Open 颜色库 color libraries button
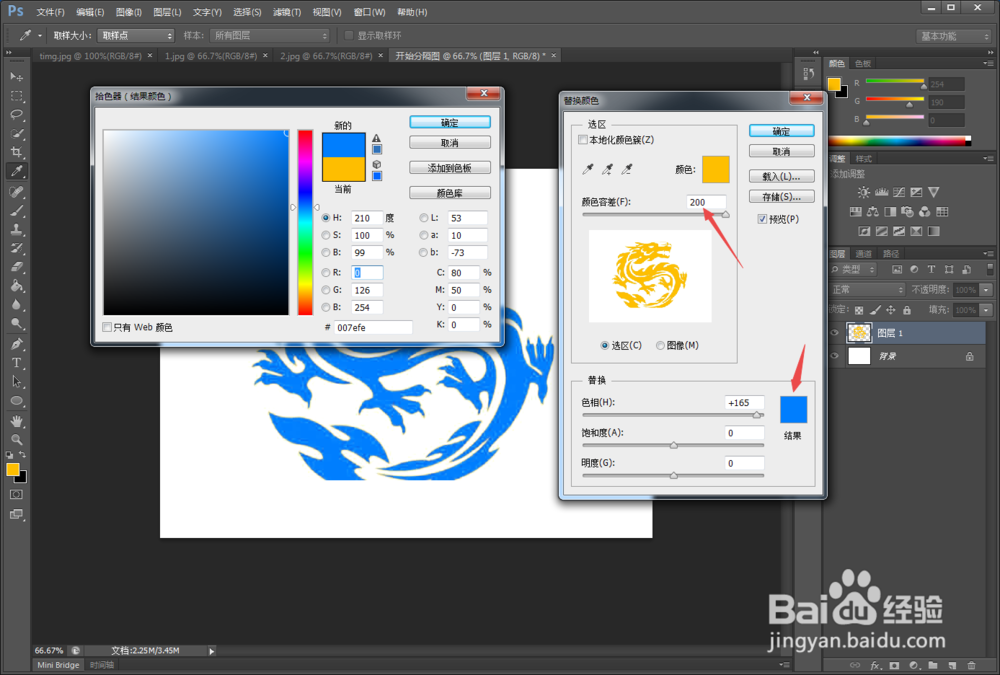The image size is (1000, 675). [450, 193]
